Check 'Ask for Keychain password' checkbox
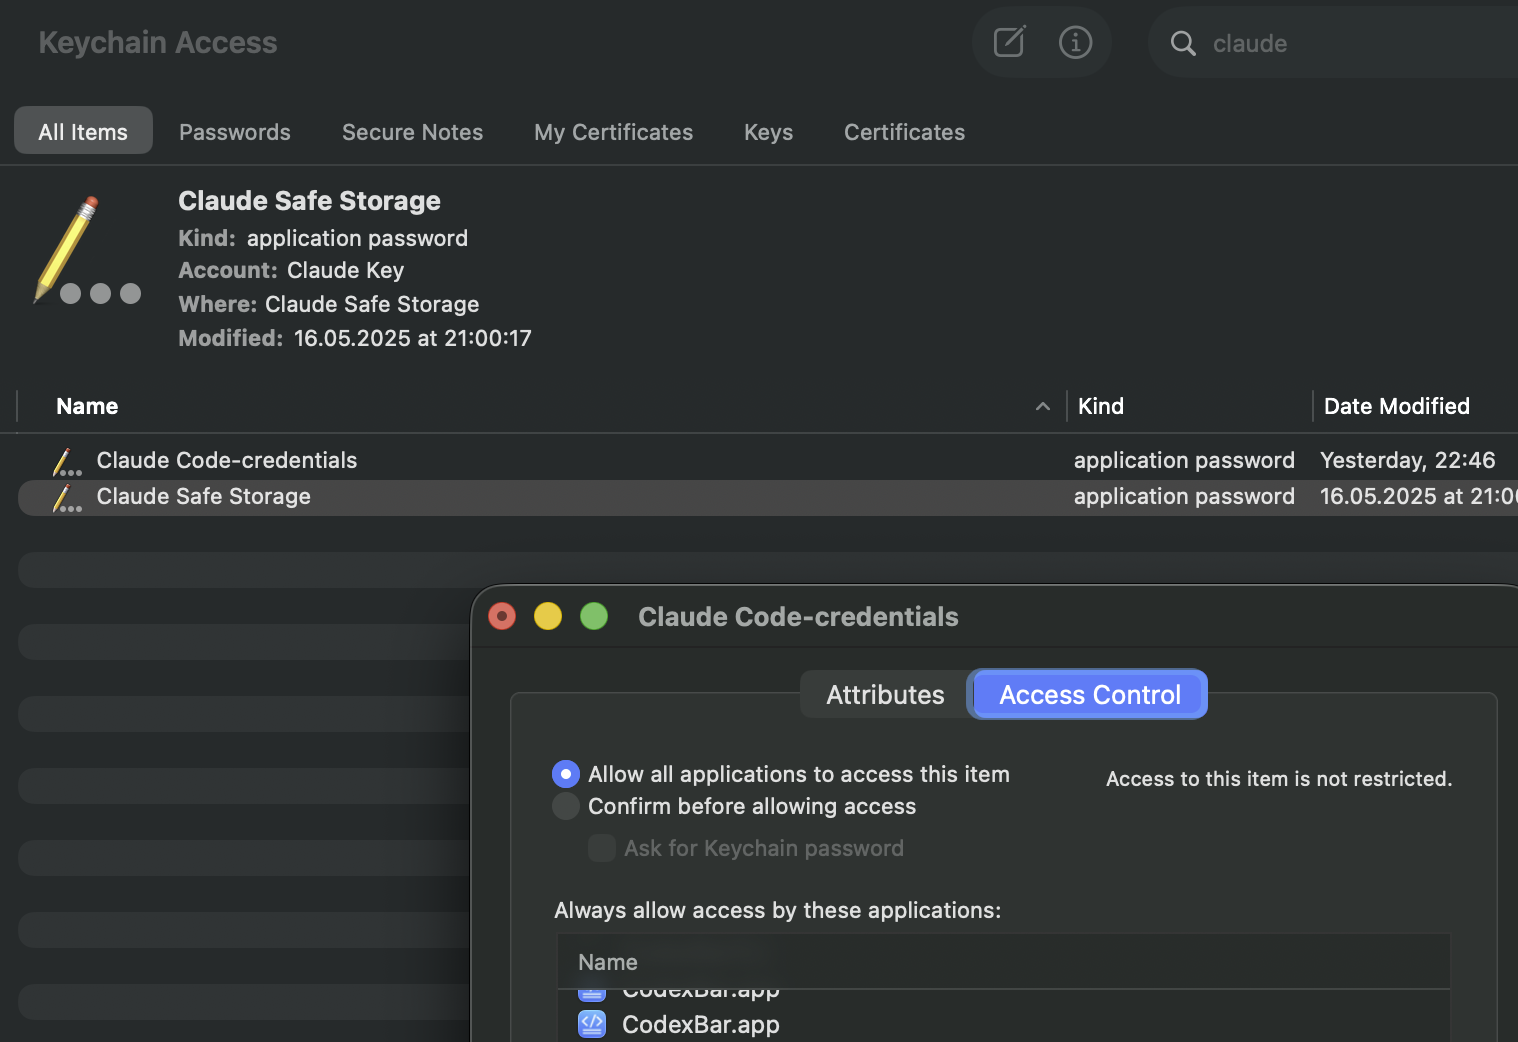Image resolution: width=1518 pixels, height=1042 pixels. tap(602, 848)
